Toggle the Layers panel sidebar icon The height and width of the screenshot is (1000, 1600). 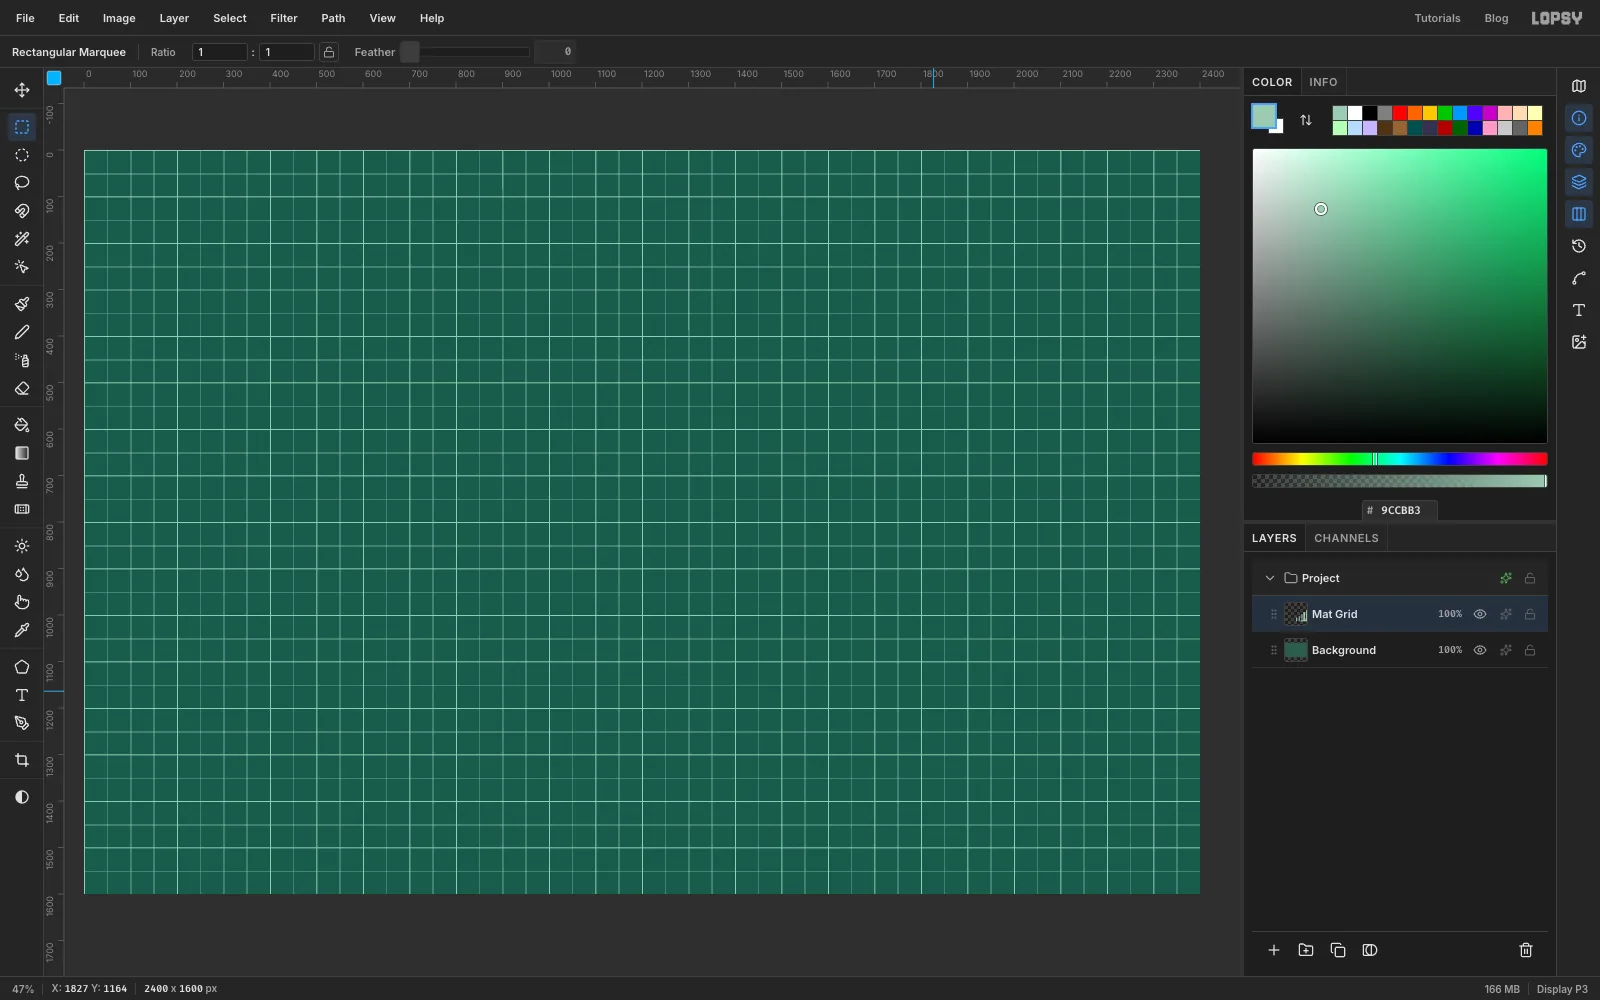coord(1579,182)
